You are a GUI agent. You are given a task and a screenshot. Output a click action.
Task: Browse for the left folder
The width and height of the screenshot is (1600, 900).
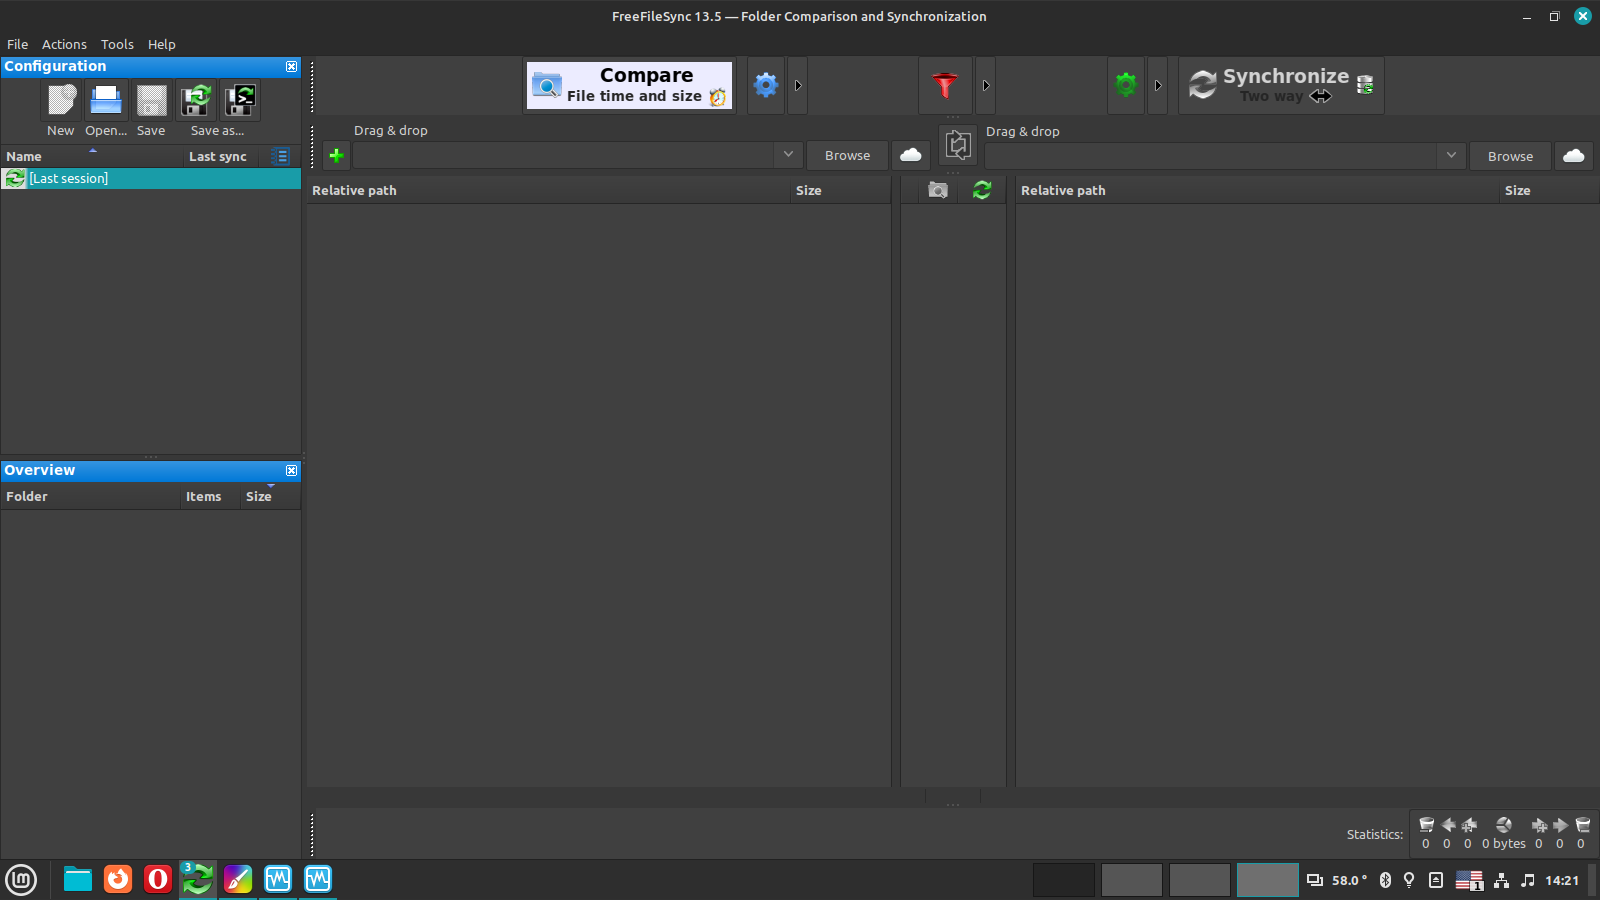coord(848,155)
